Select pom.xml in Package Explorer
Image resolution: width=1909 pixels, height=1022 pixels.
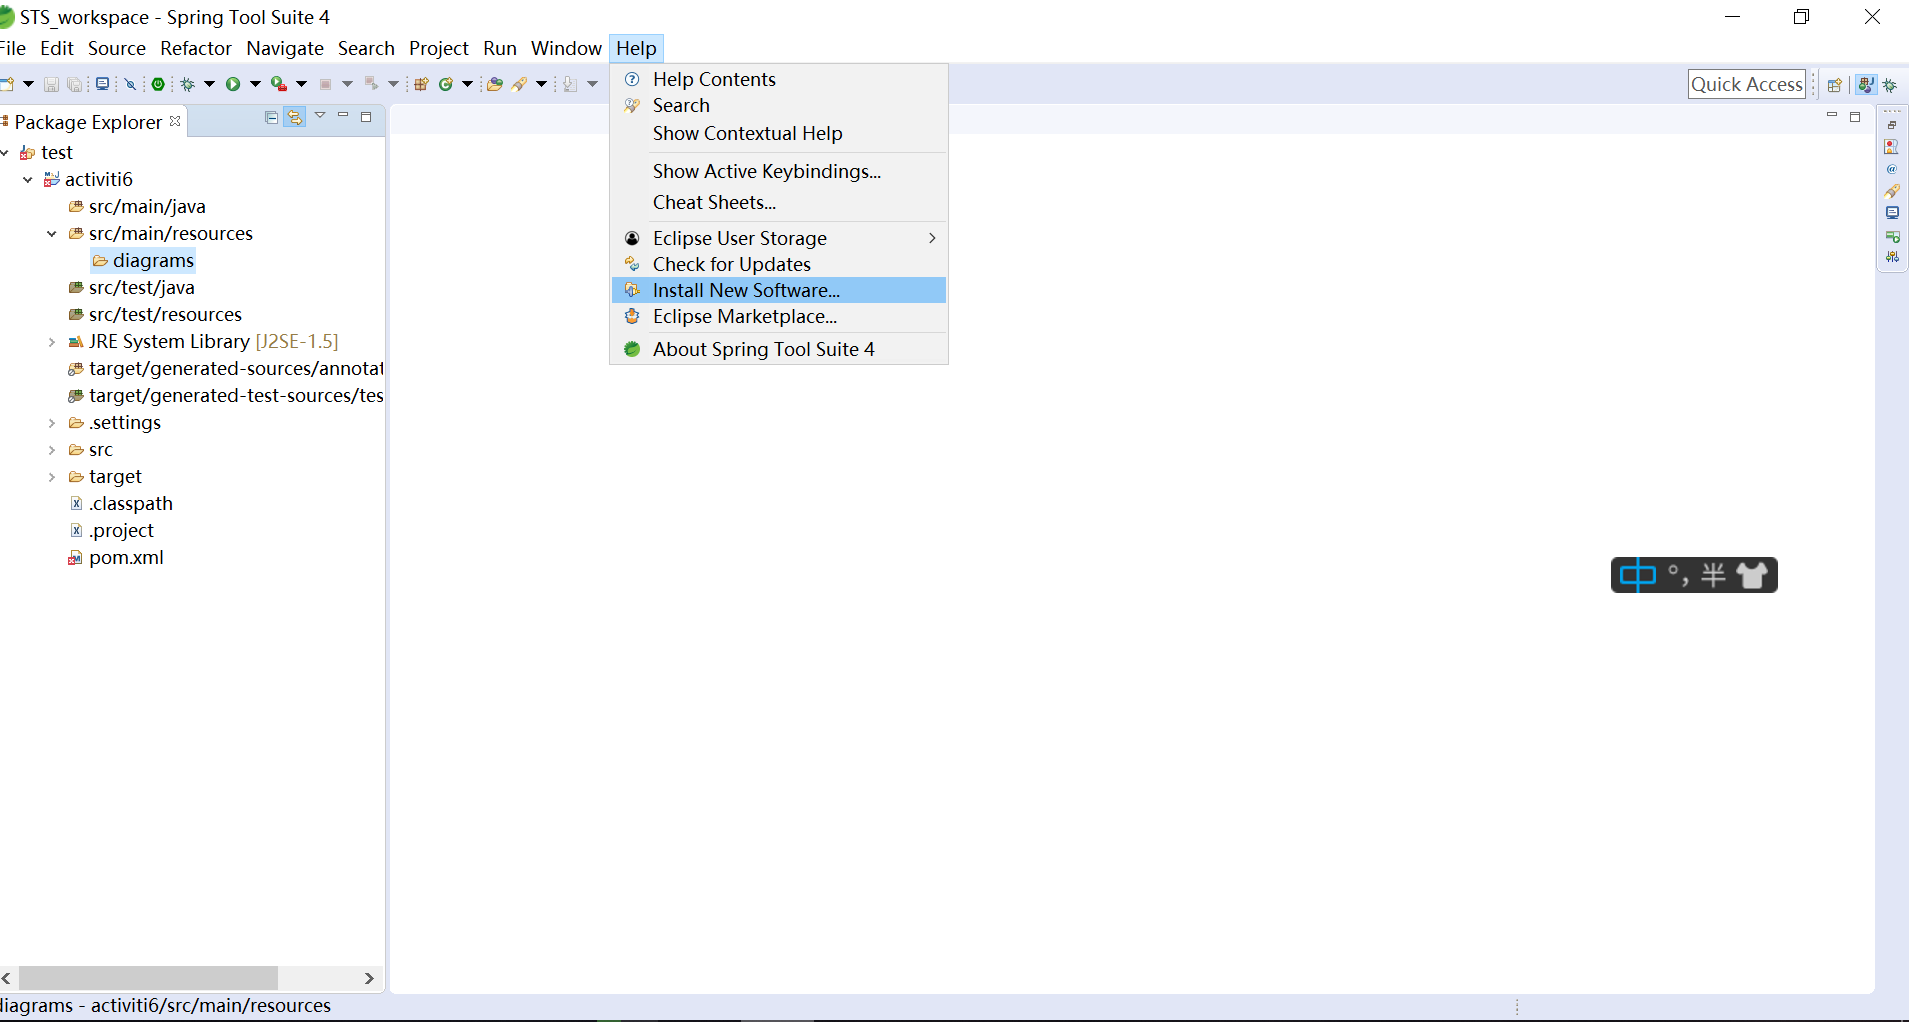pos(126,558)
